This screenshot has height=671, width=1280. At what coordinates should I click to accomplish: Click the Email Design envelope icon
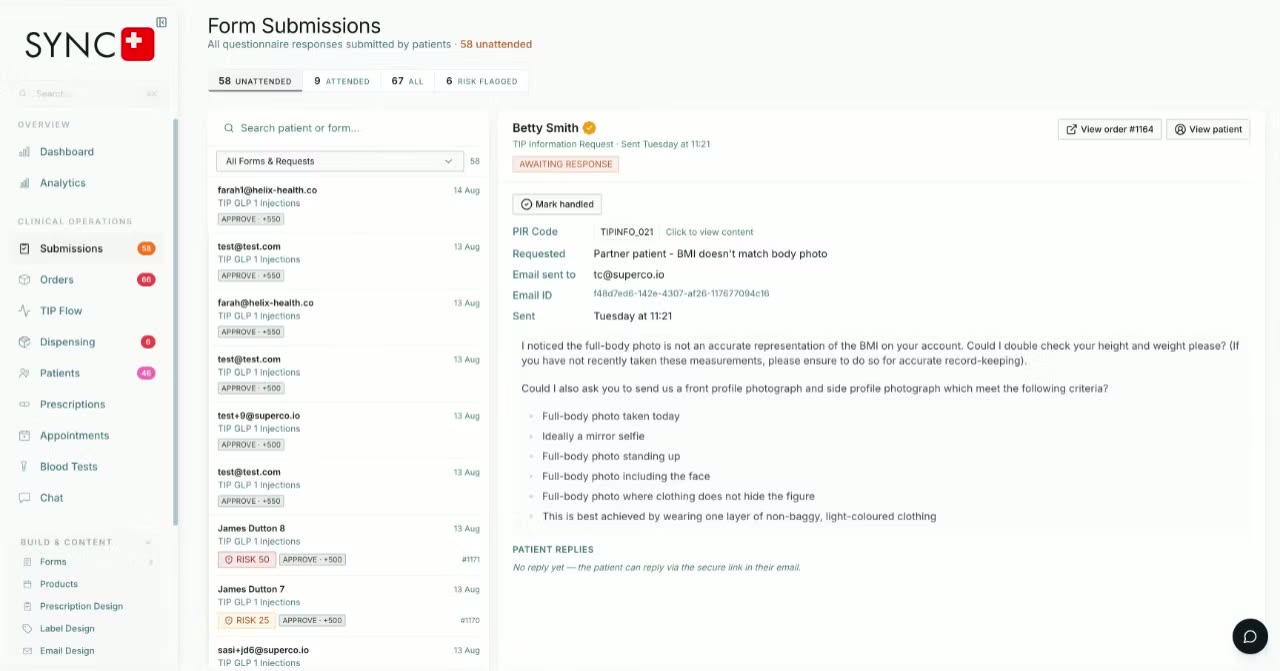pos(28,651)
